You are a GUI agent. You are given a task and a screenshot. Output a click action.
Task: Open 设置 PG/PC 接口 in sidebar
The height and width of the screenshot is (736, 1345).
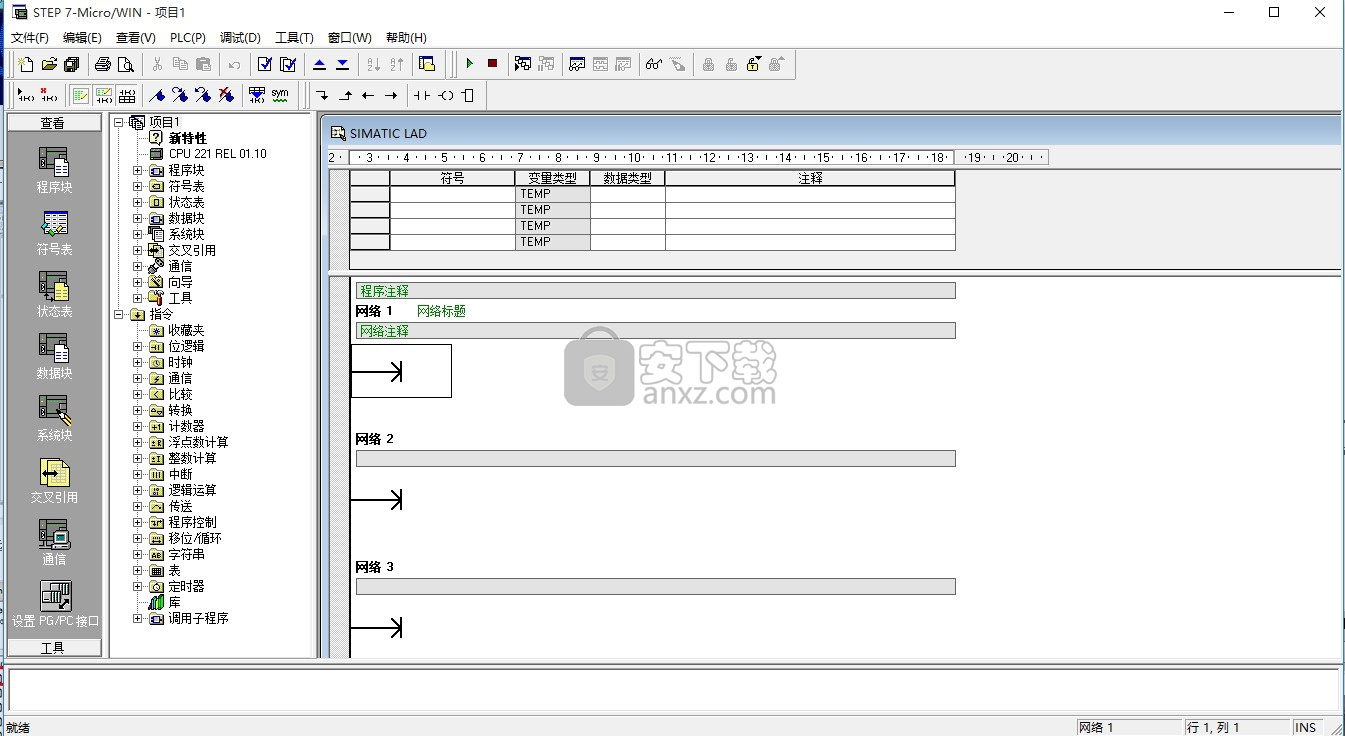pos(55,604)
